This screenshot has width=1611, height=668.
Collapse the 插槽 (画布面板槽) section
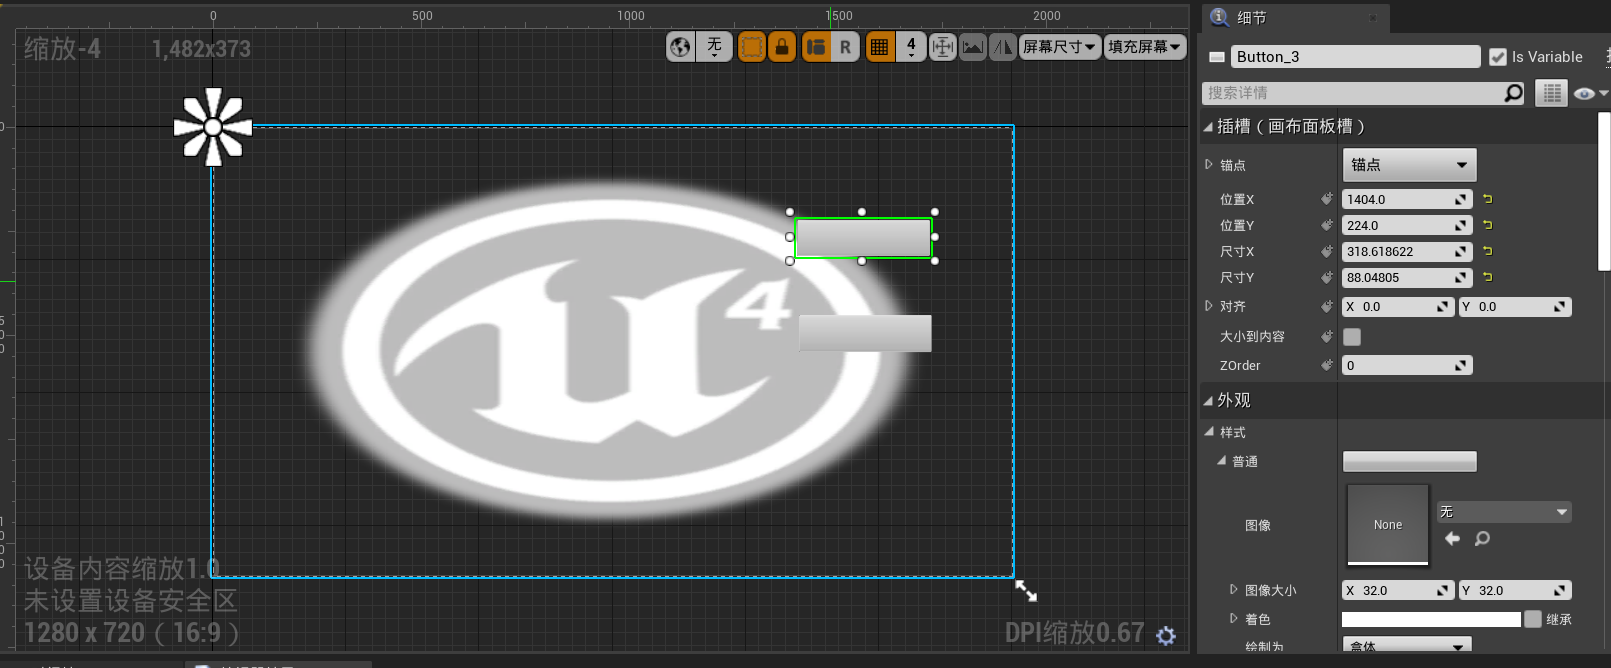tap(1208, 127)
